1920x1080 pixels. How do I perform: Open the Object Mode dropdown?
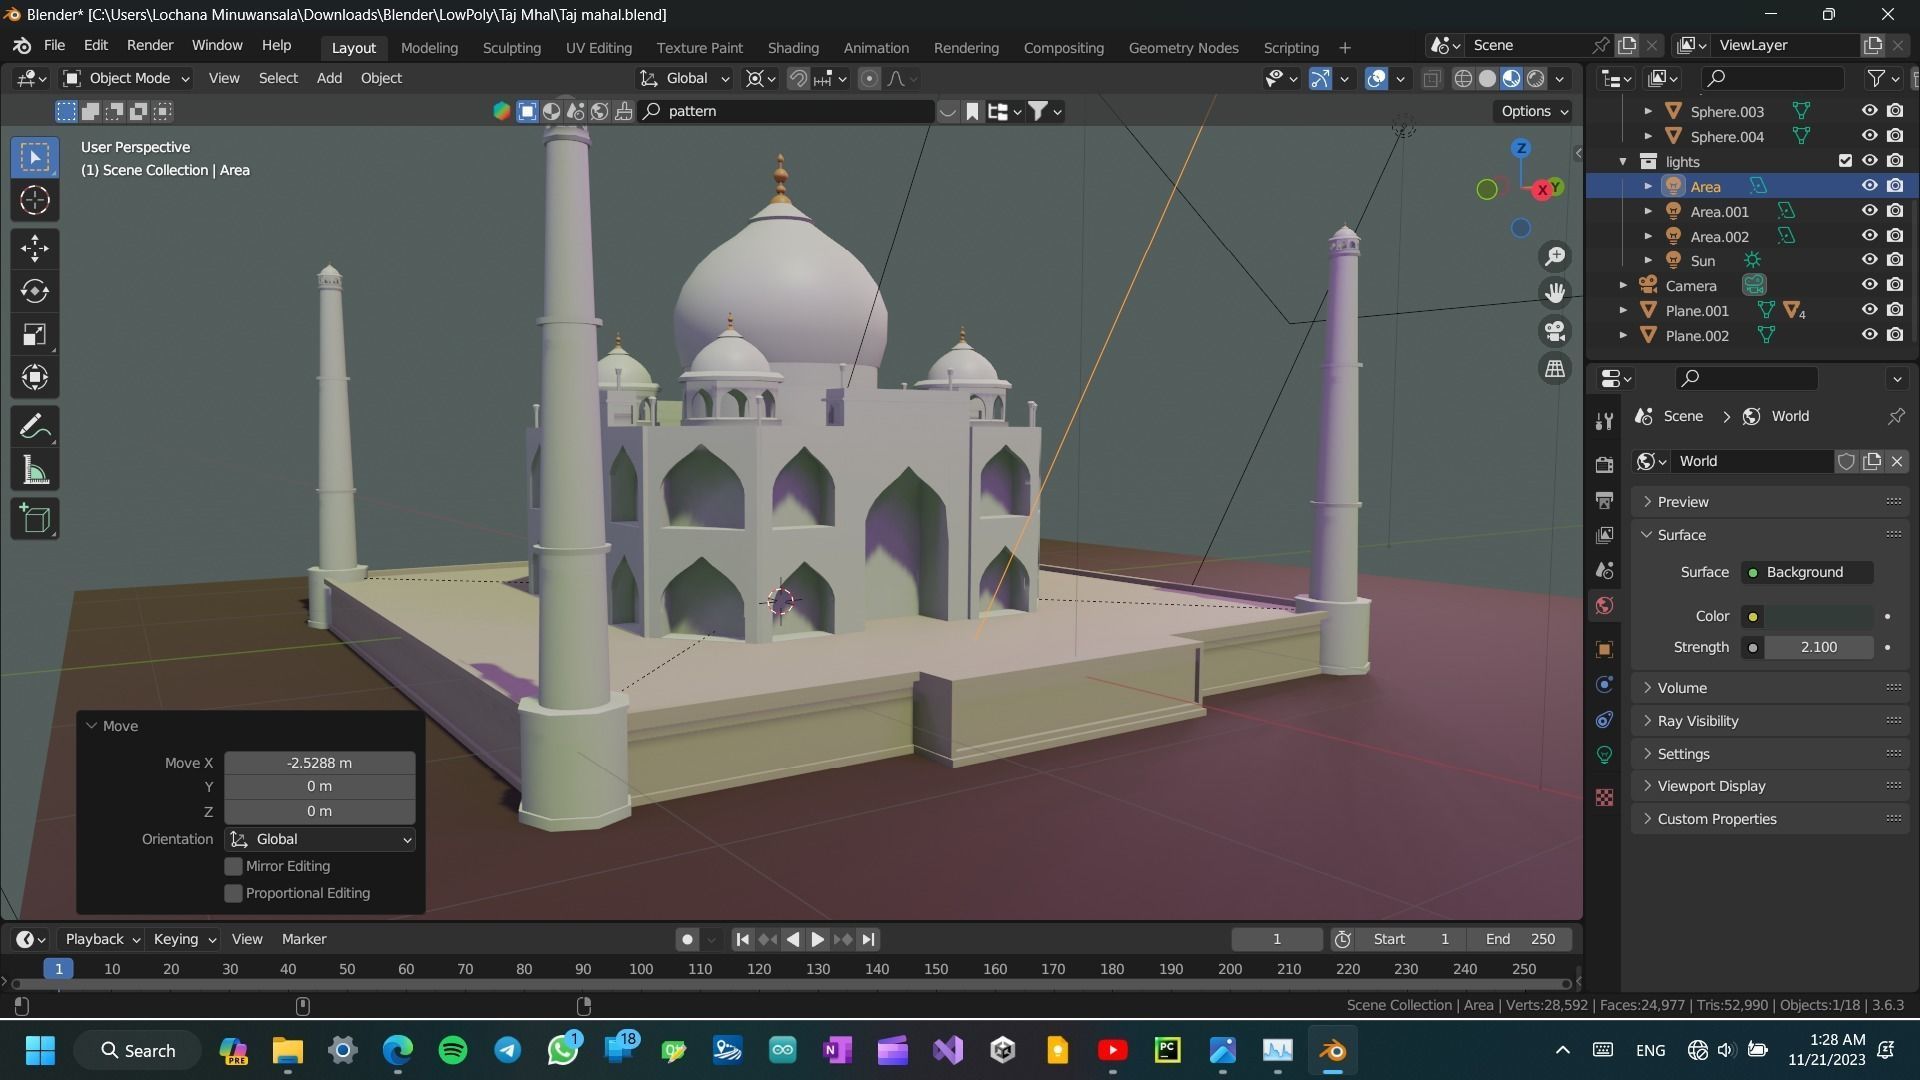pos(126,78)
